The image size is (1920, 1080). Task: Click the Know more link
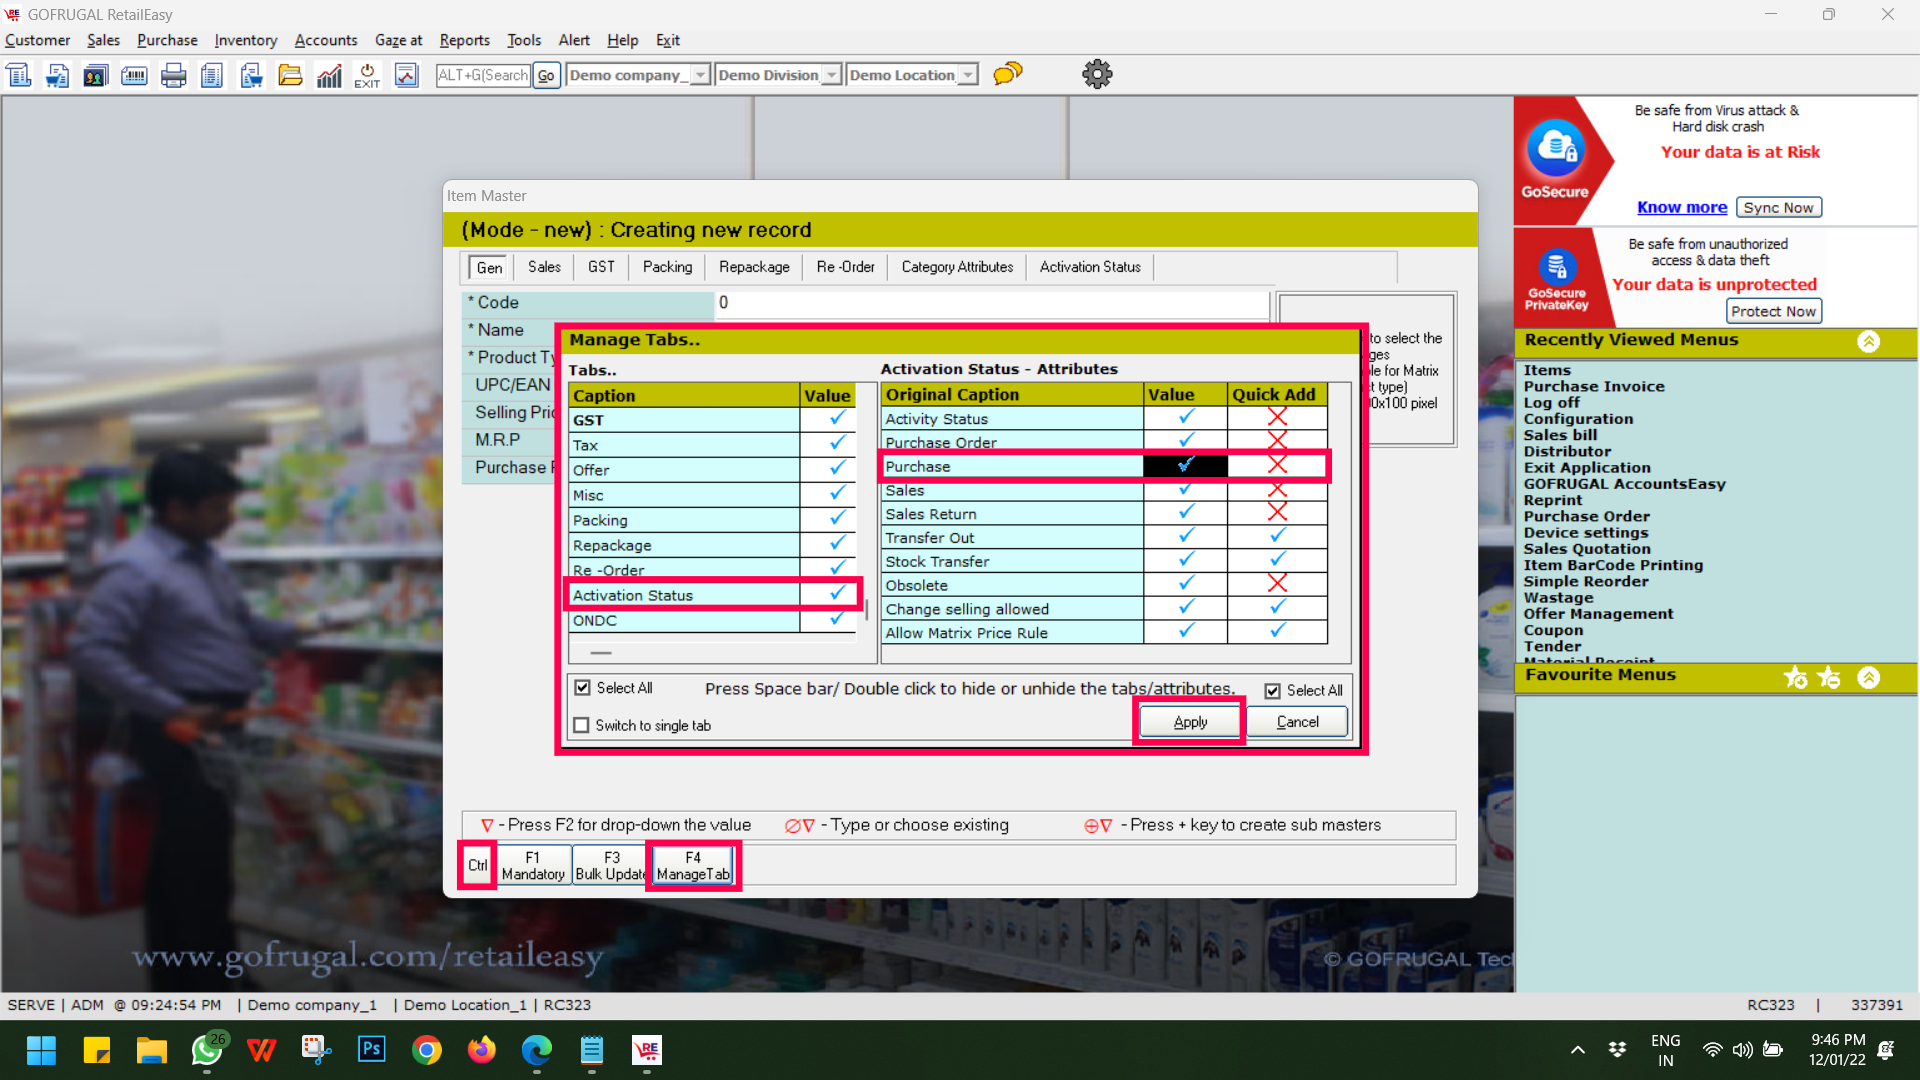tap(1681, 207)
